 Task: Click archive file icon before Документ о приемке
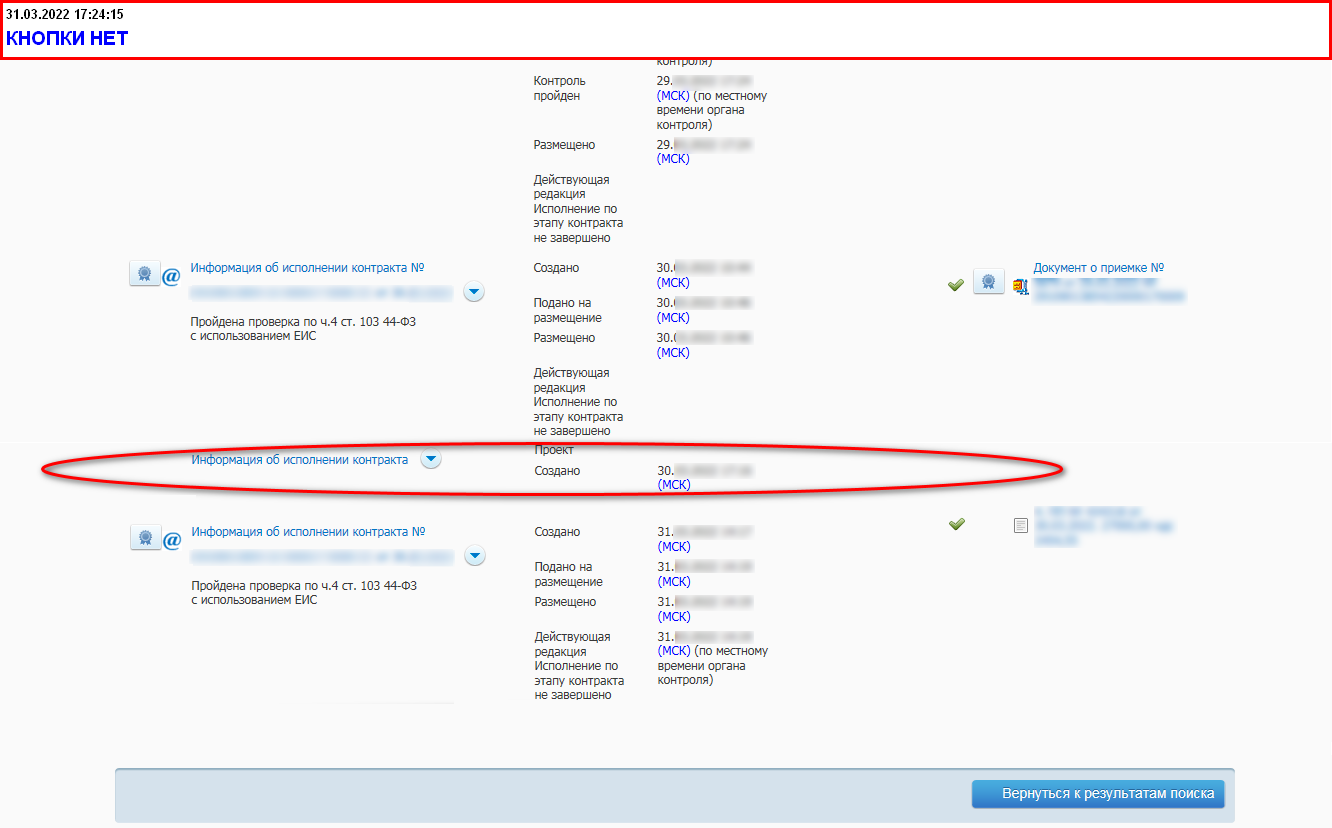click(x=1020, y=286)
